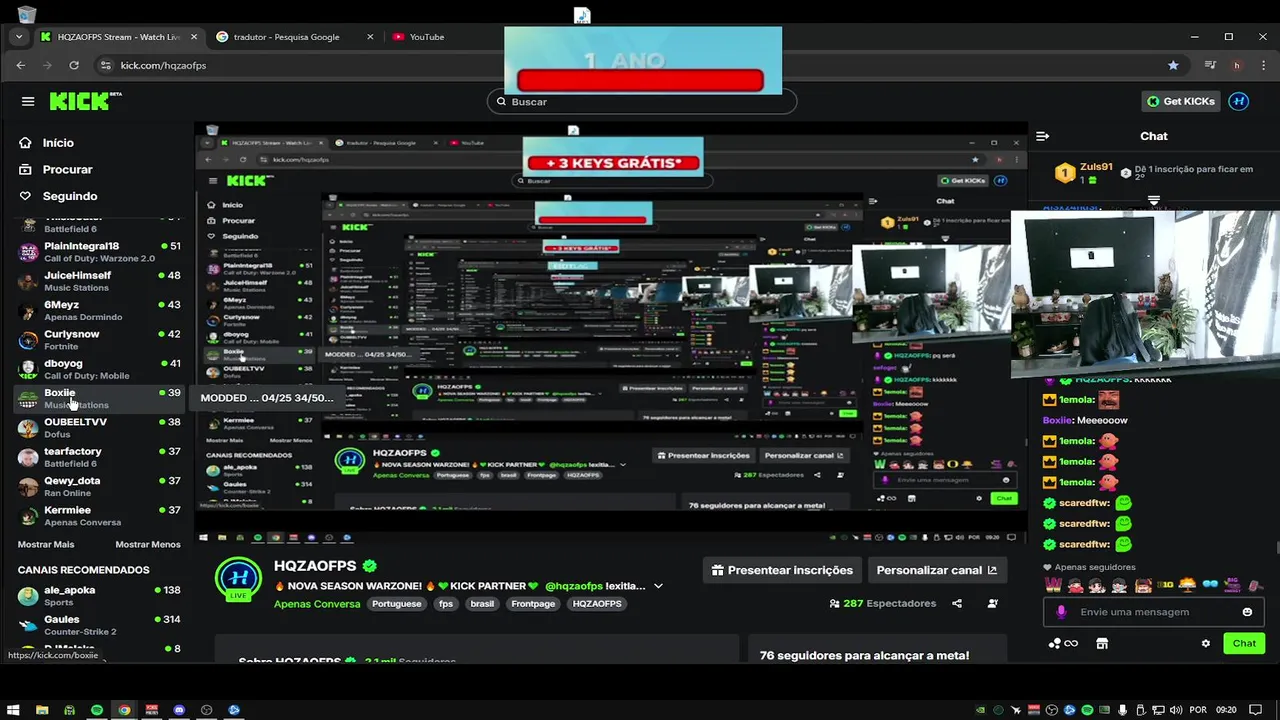Image resolution: width=1280 pixels, height=720 pixels.
Task: Open Spotify from the Windows taskbar
Action: point(97,710)
